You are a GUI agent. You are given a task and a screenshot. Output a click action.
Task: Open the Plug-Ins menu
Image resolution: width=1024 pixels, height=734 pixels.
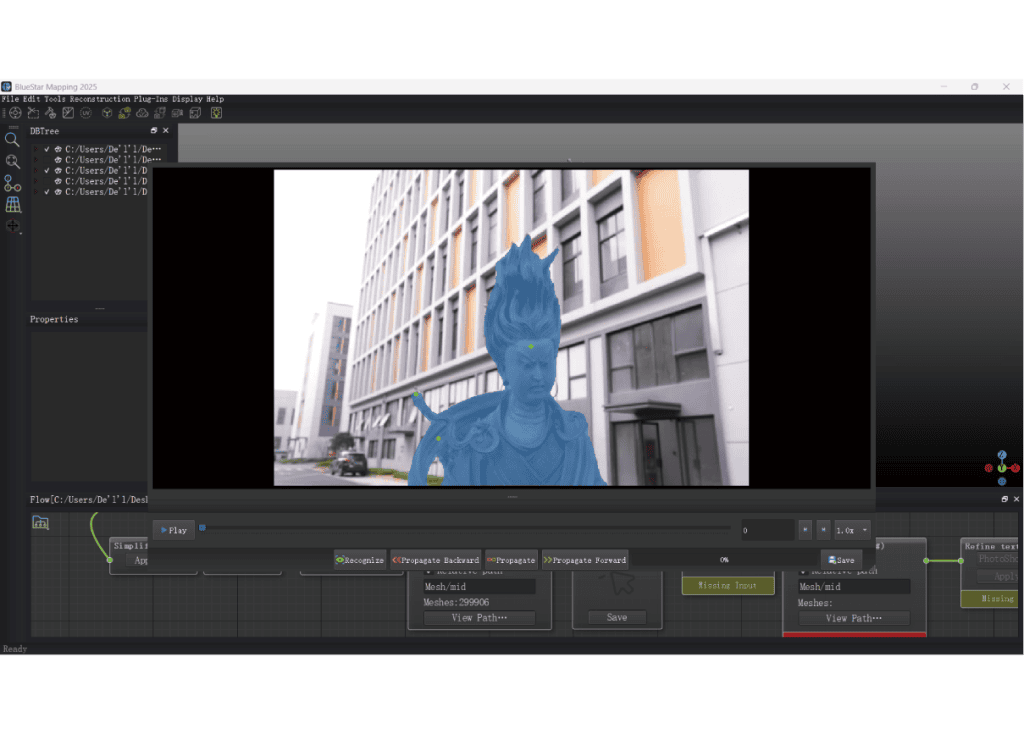151,99
